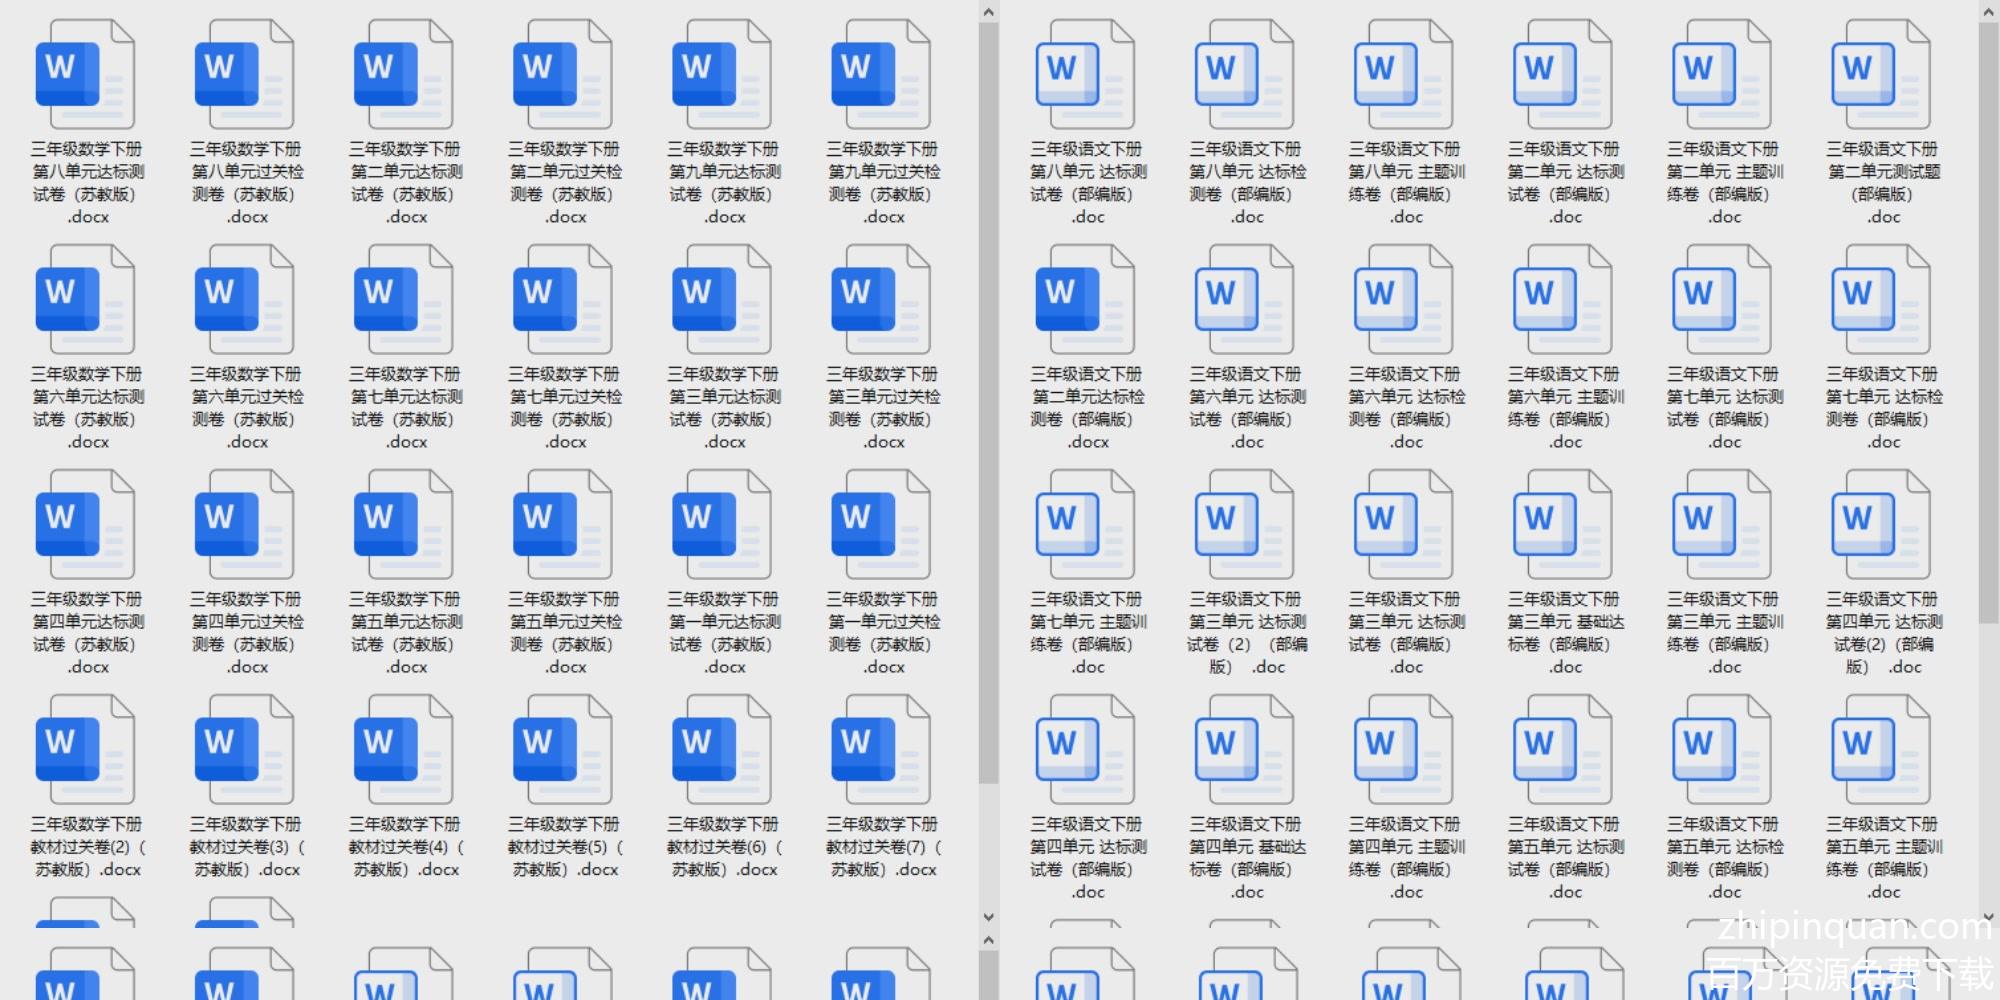Click file name 语文 第七单元 达标检测卷 (部编版) .doc

1883,408
